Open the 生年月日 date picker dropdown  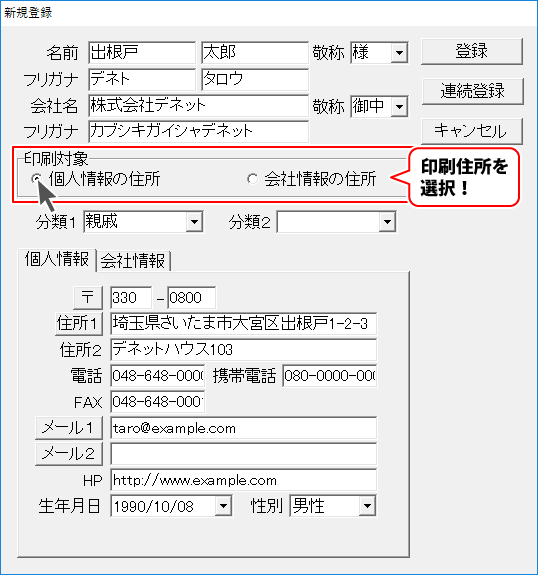tap(223, 506)
